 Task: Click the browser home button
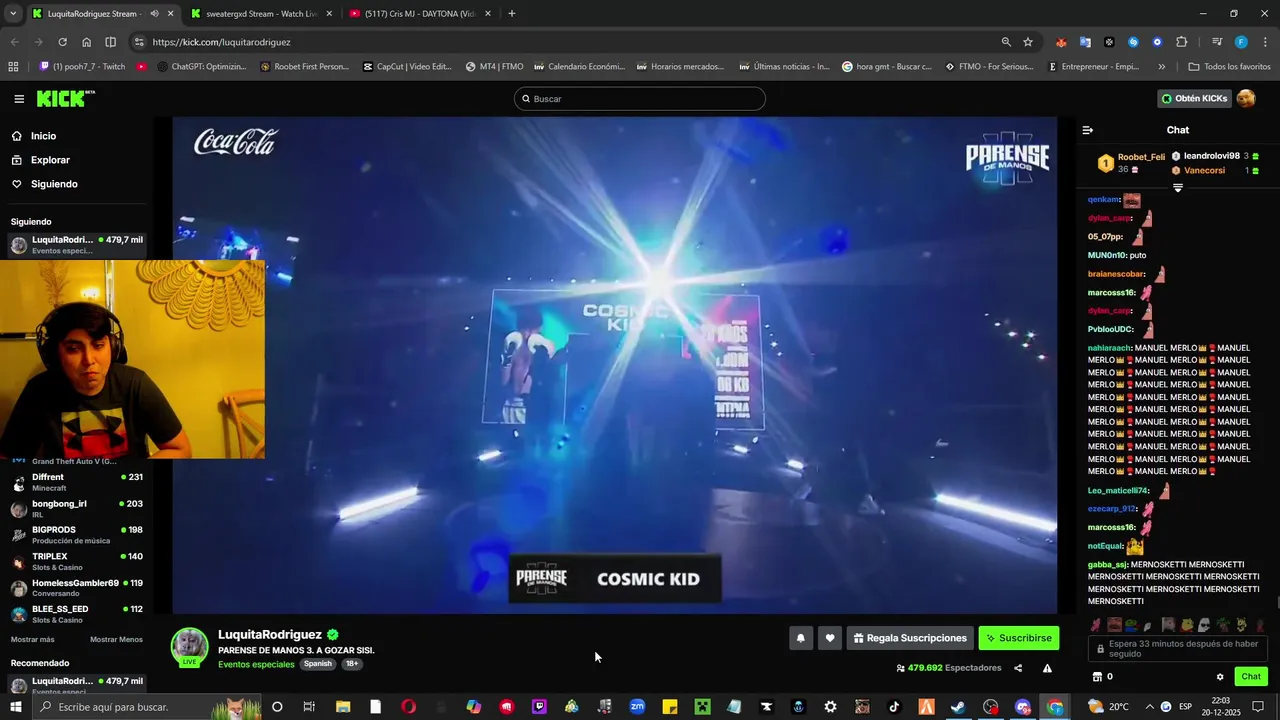(86, 42)
